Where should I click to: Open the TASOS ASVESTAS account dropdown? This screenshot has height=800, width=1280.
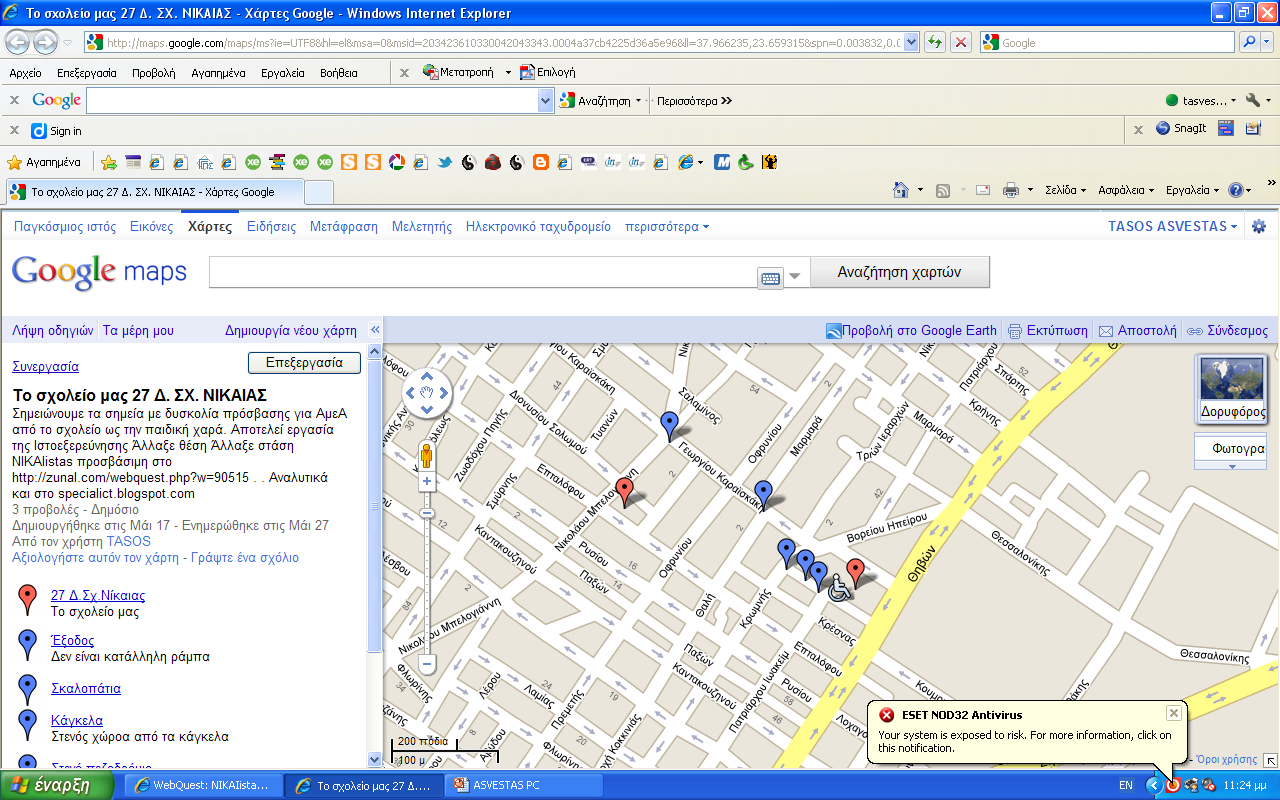coord(1172,227)
